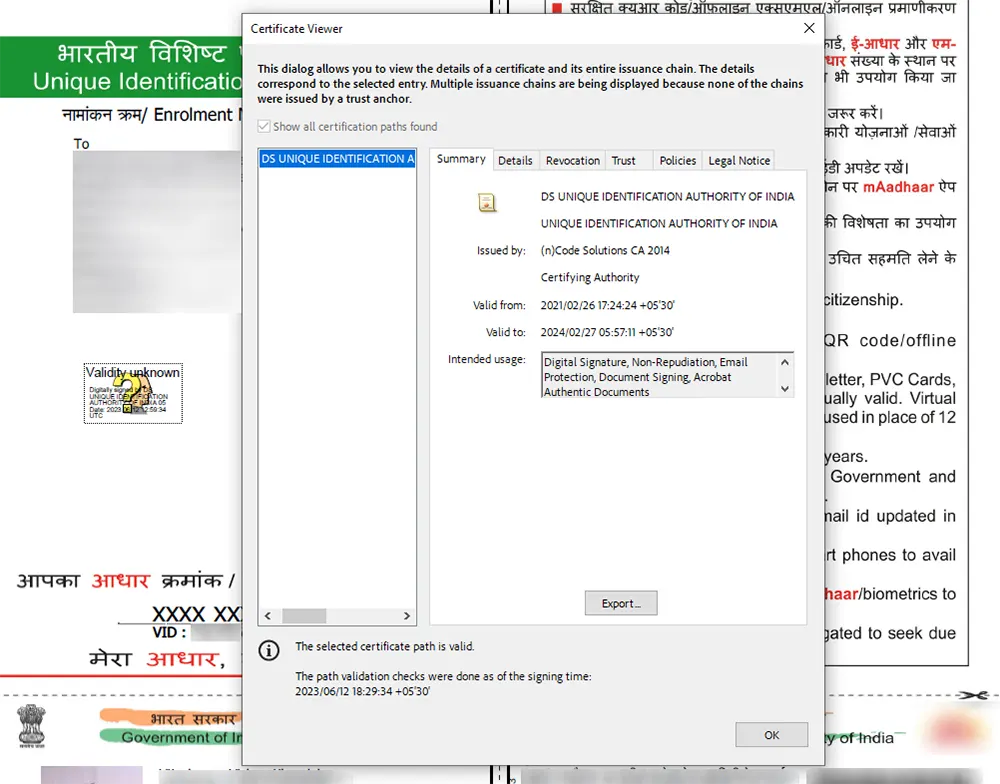Click the Ashoka emblem in the PDF
The height and width of the screenshot is (784, 1000).
(x=31, y=726)
